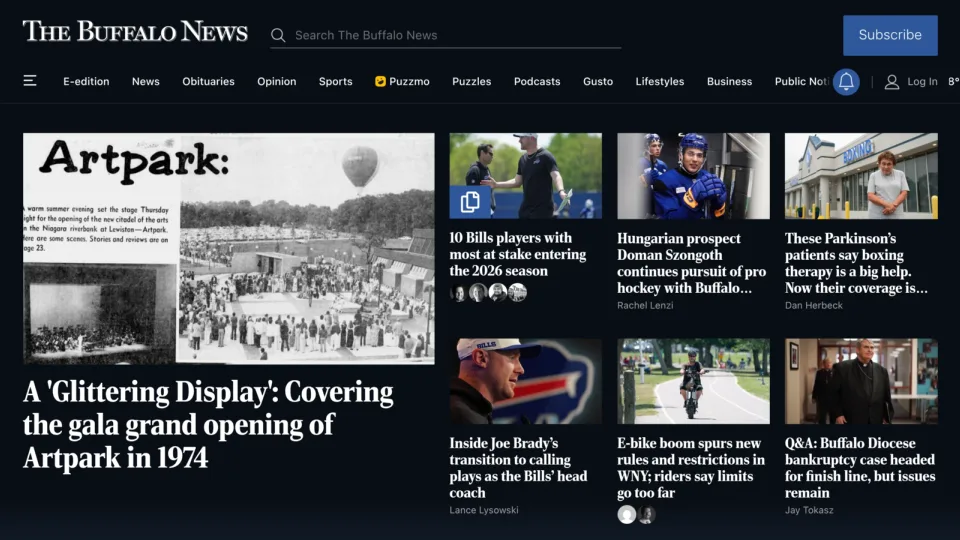Screen dimensions: 960x540
Task: Click the hockey player thumbnail
Action: click(x=693, y=176)
